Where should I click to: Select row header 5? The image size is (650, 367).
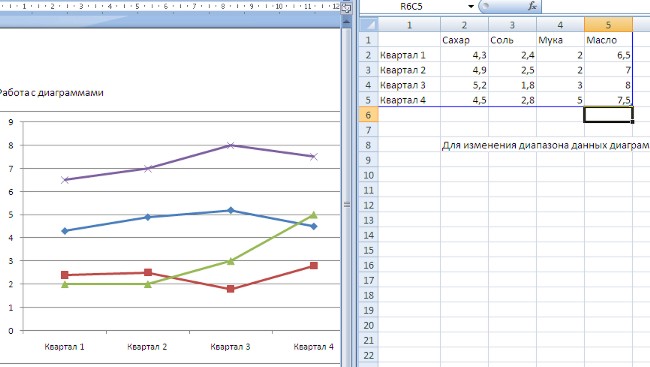pos(369,100)
